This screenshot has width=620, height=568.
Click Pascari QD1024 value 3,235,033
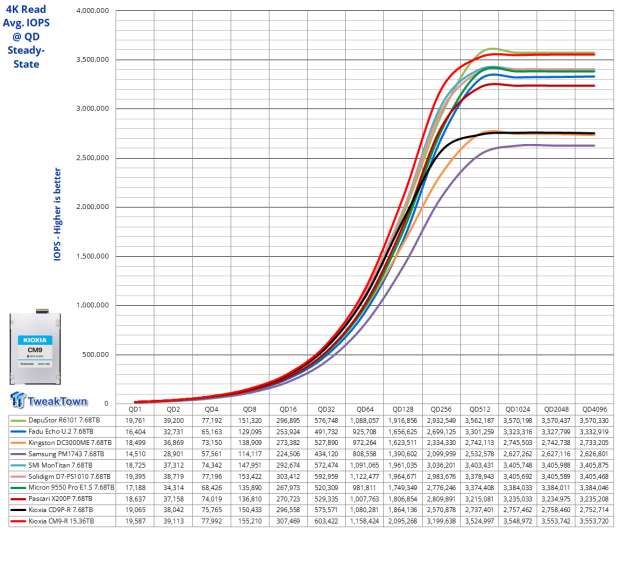click(x=517, y=499)
